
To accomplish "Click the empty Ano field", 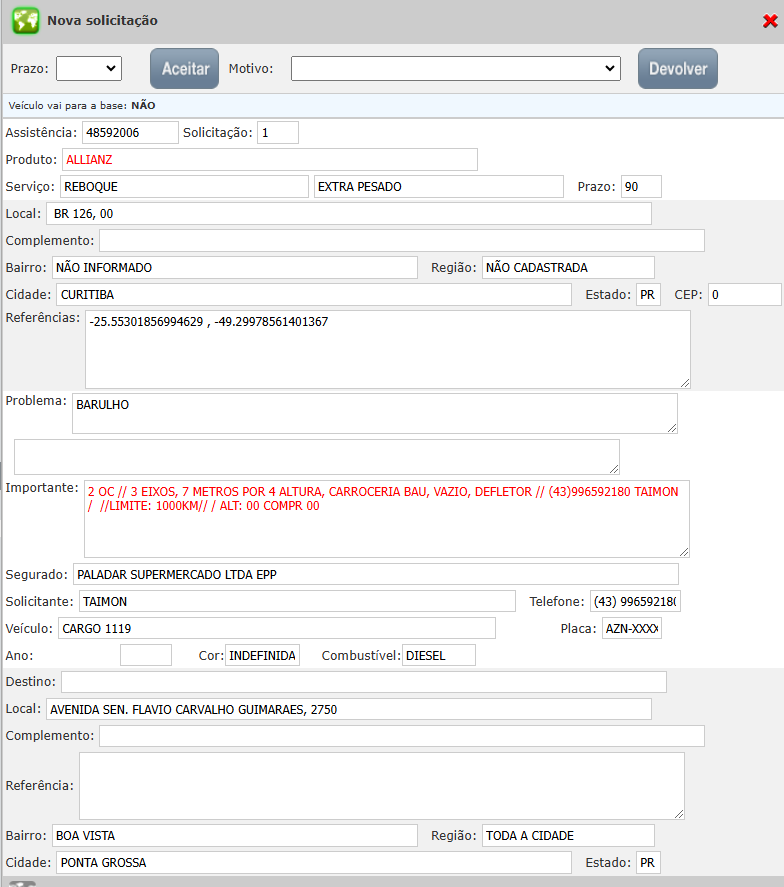I will pyautogui.click(x=145, y=655).
